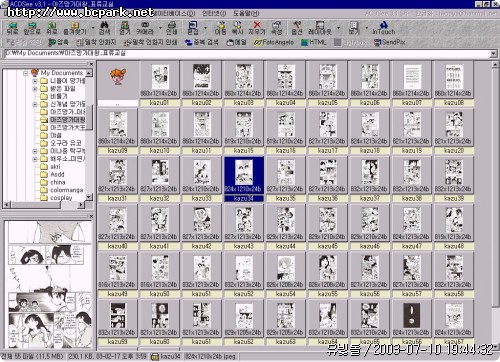500x362 pixels.
Task: Click the 복사 copy-to icon
Action: [238, 28]
